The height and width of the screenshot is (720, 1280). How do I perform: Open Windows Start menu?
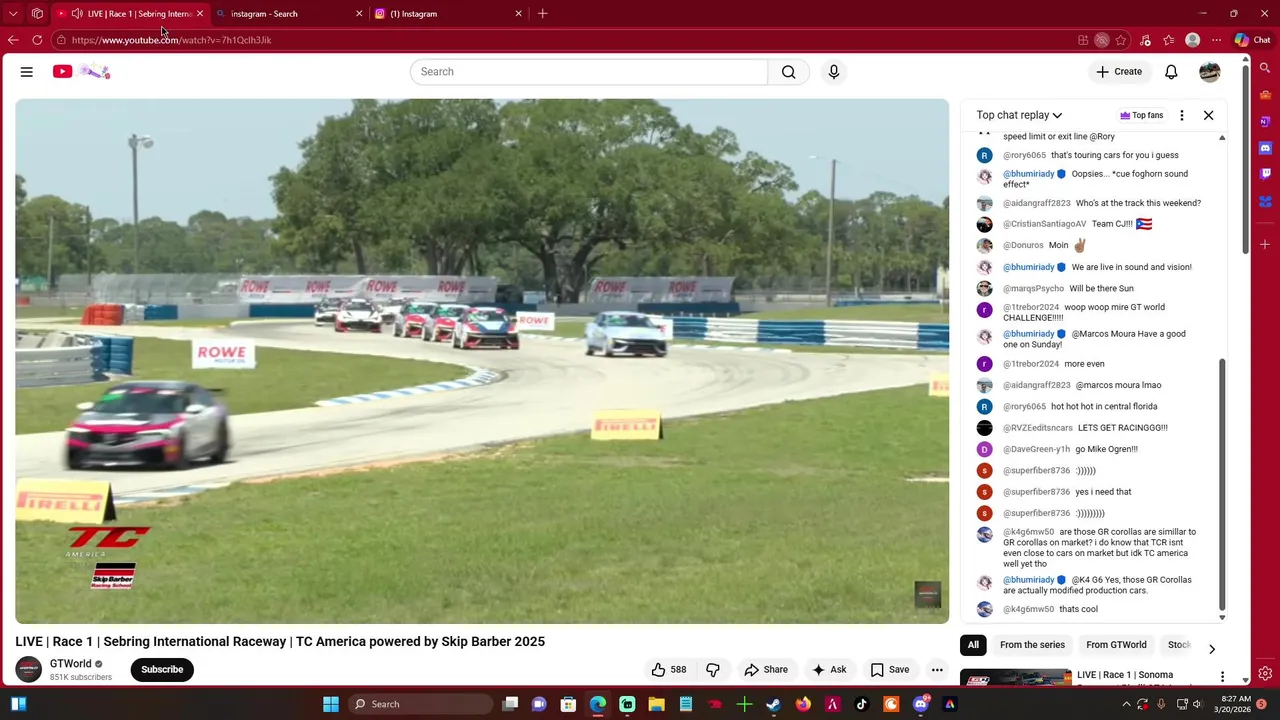[x=331, y=704]
